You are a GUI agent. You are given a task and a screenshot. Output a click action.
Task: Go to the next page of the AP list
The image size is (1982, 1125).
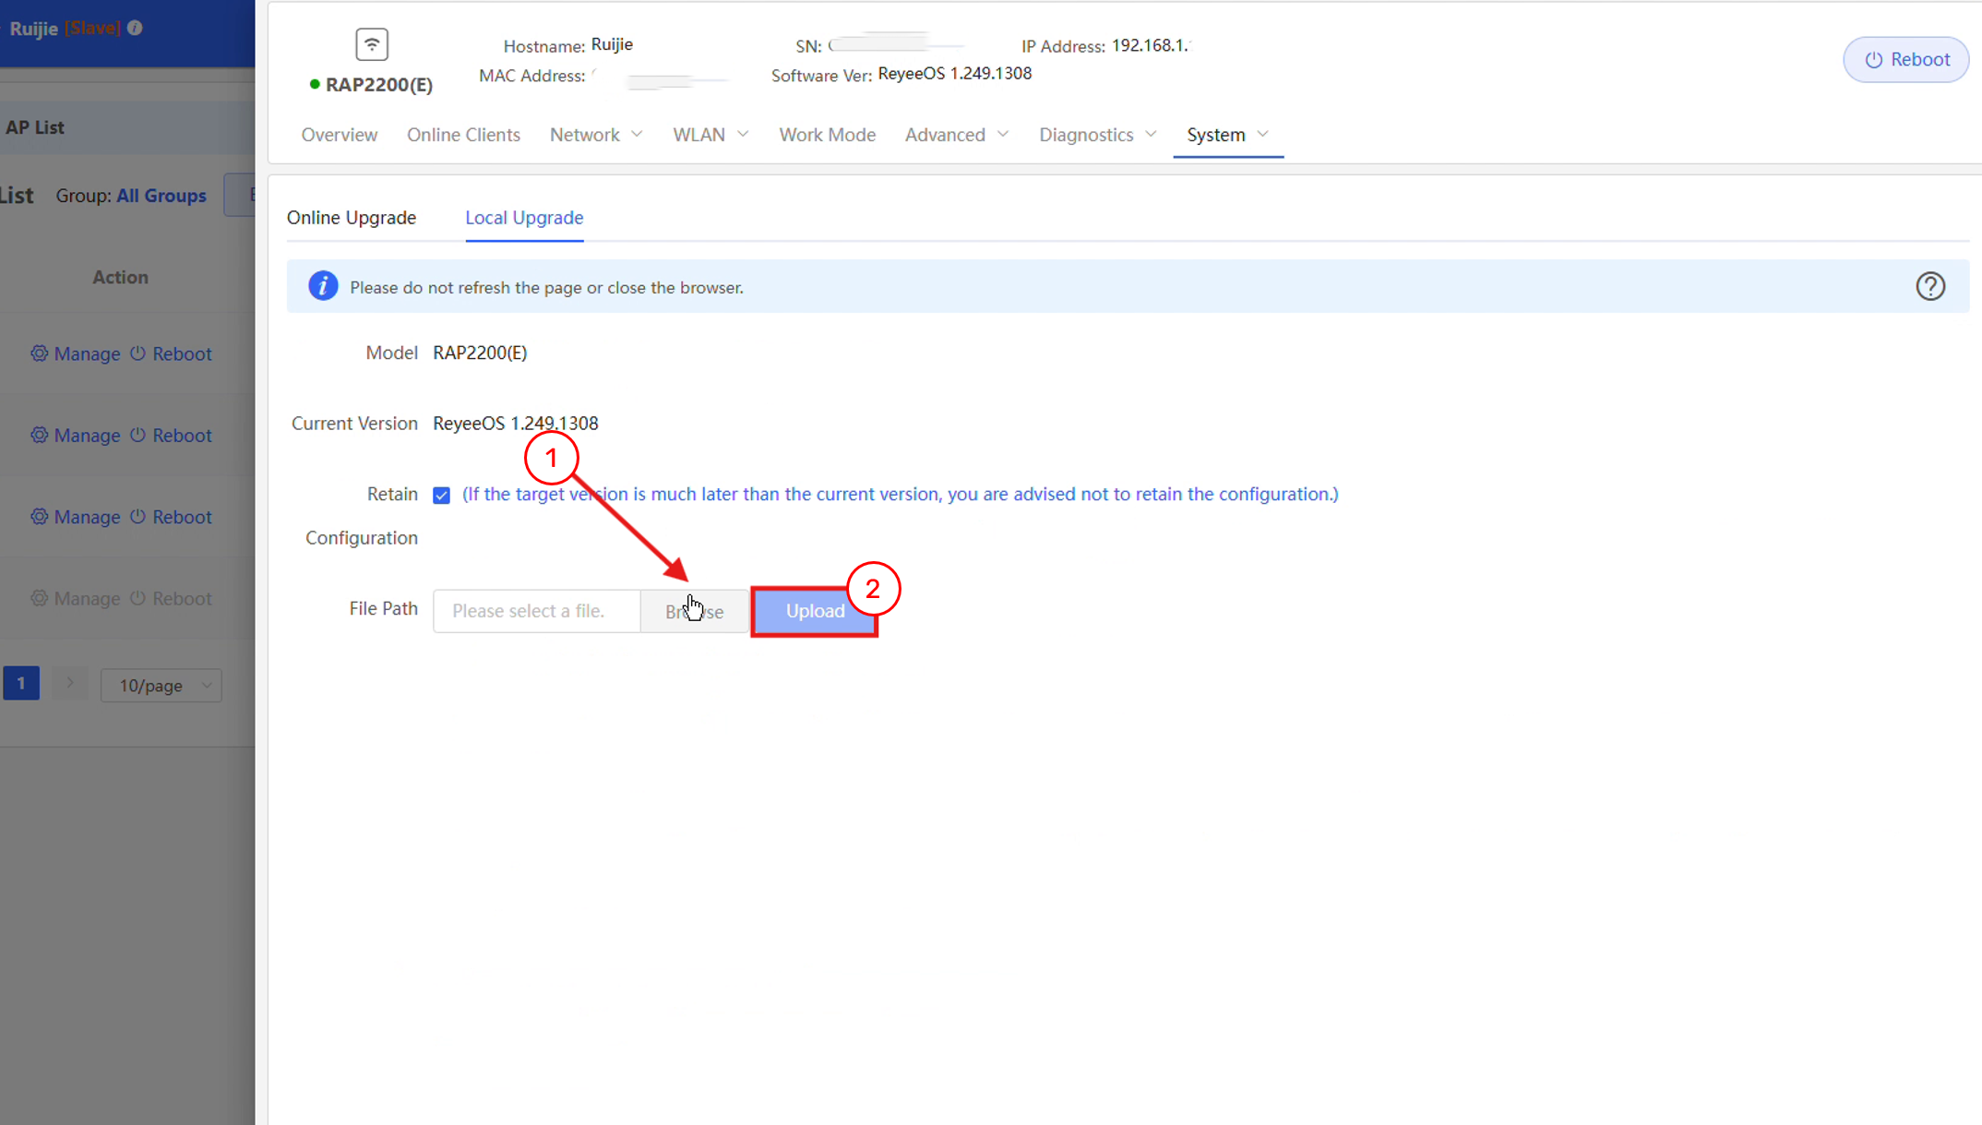[x=70, y=684]
